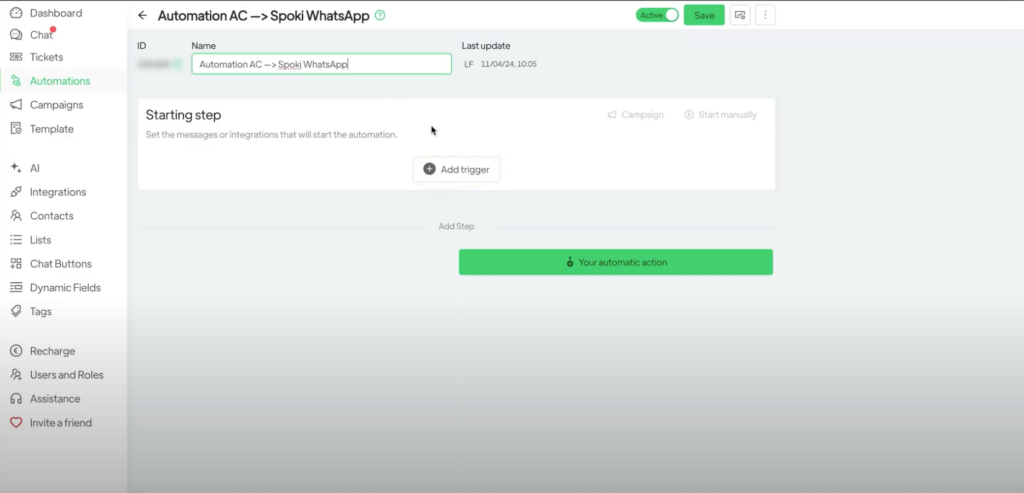Click the Add Step divider
The width and height of the screenshot is (1024, 493).
coord(456,227)
